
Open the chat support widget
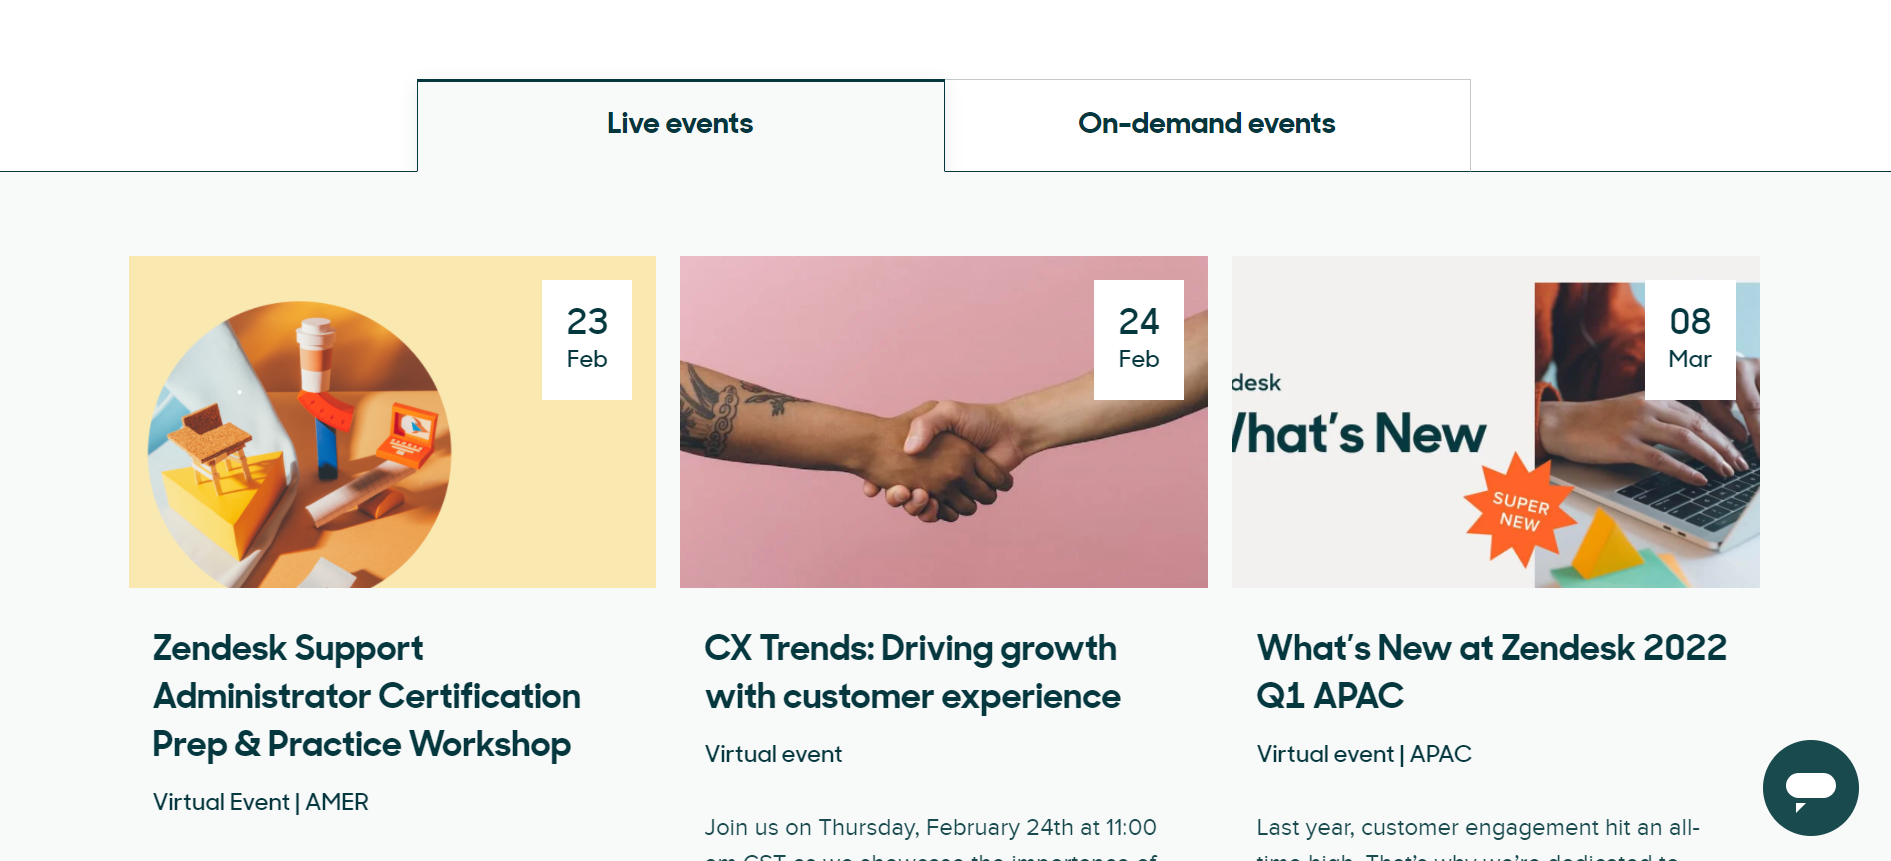click(x=1810, y=787)
